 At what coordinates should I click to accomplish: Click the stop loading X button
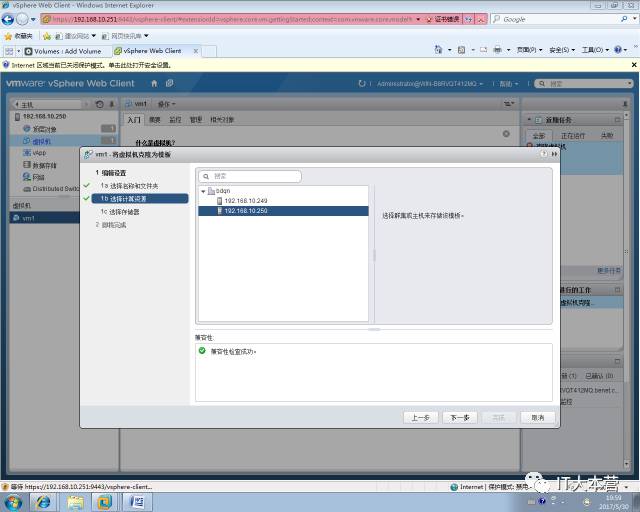[481, 19]
